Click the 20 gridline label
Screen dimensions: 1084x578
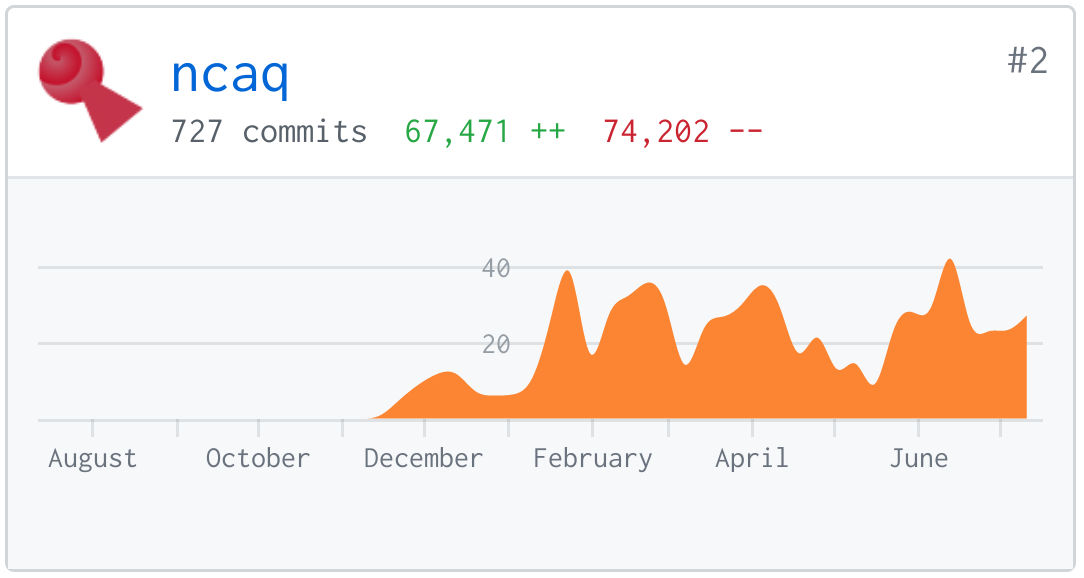coord(496,344)
